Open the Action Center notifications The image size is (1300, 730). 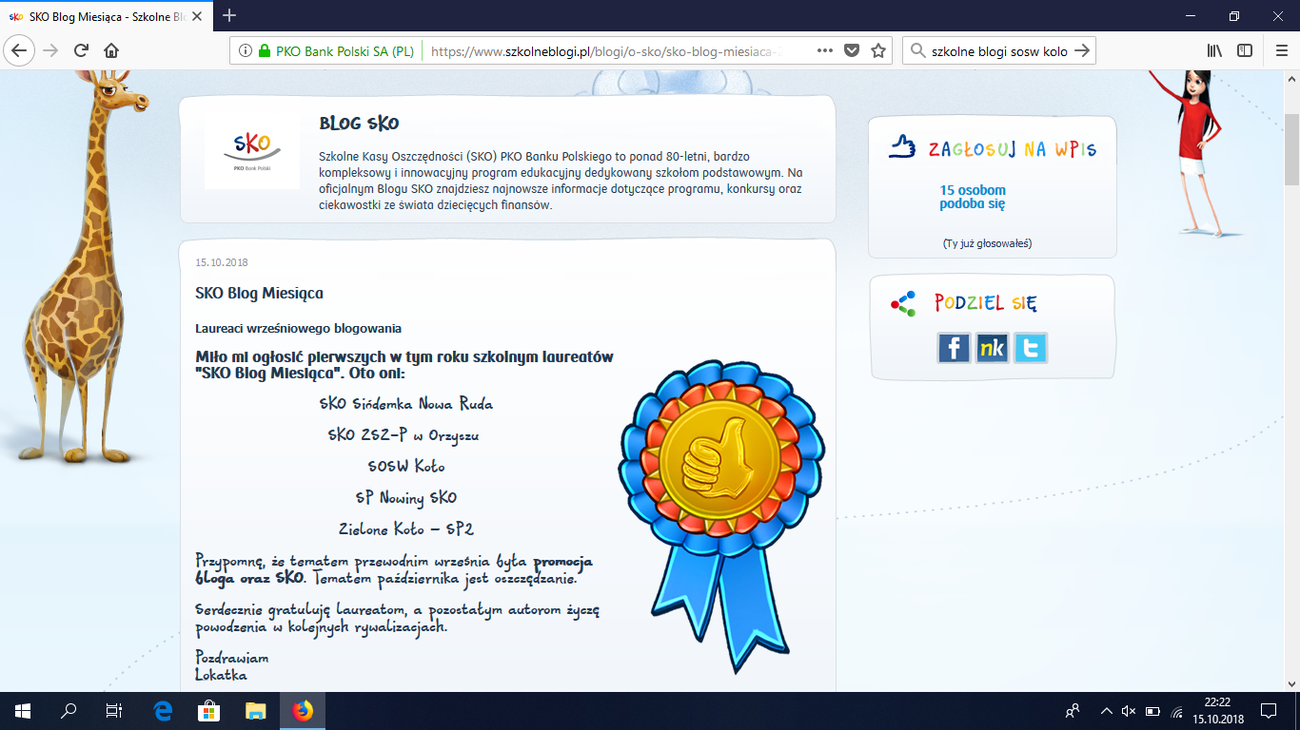tap(1268, 711)
